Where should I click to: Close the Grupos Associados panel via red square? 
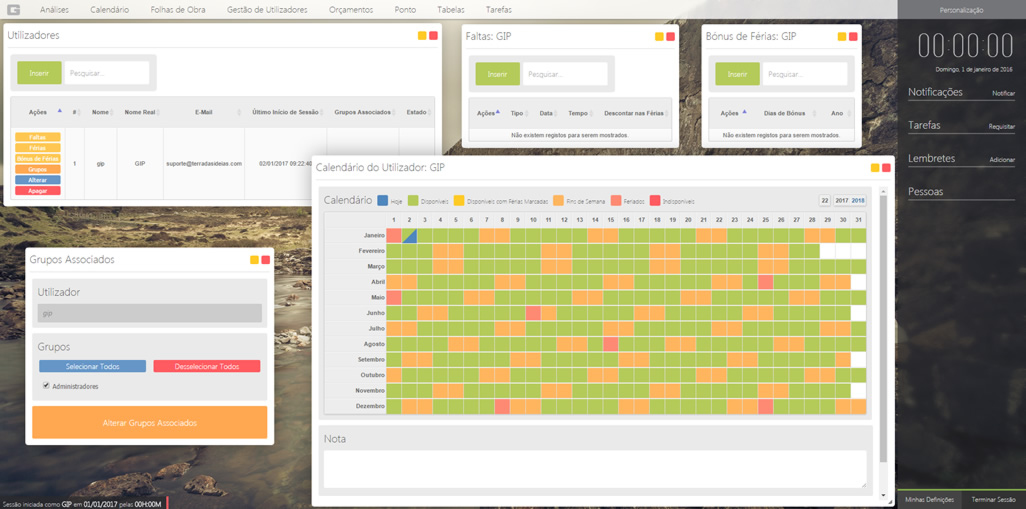click(x=266, y=260)
